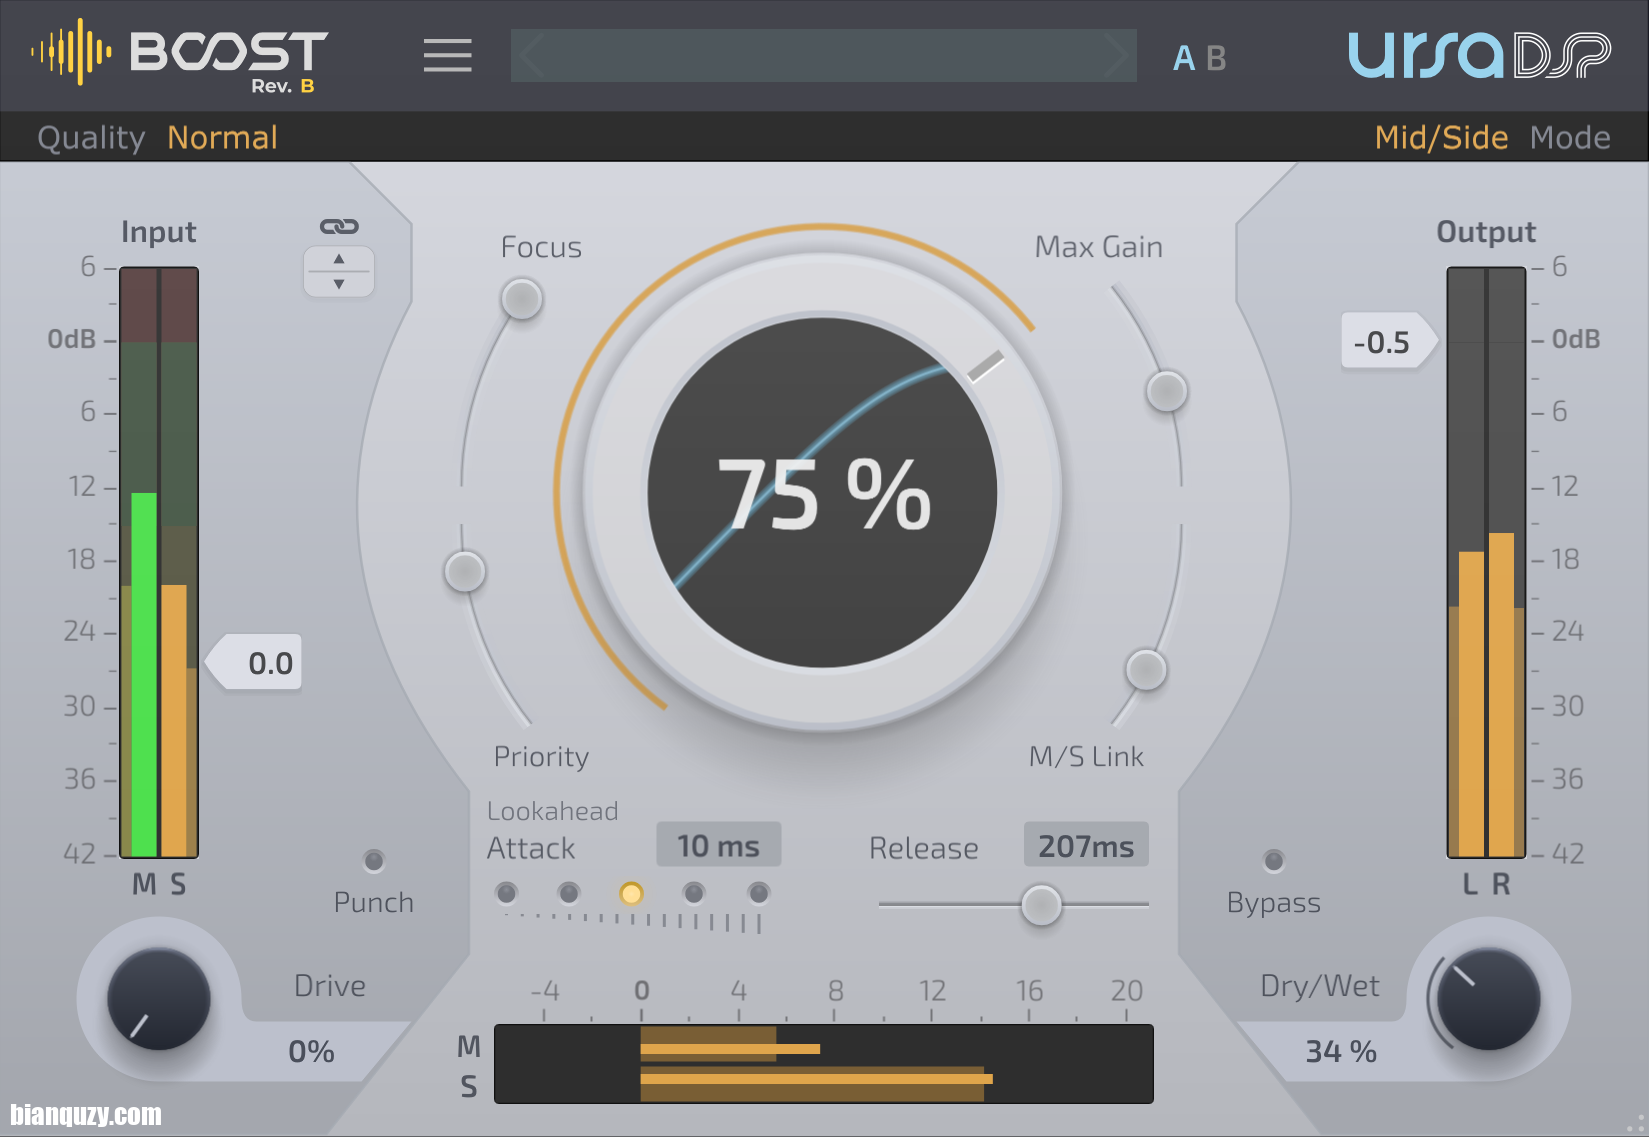Click the previous preset arrow
This screenshot has height=1137, width=1649.
tap(533, 56)
